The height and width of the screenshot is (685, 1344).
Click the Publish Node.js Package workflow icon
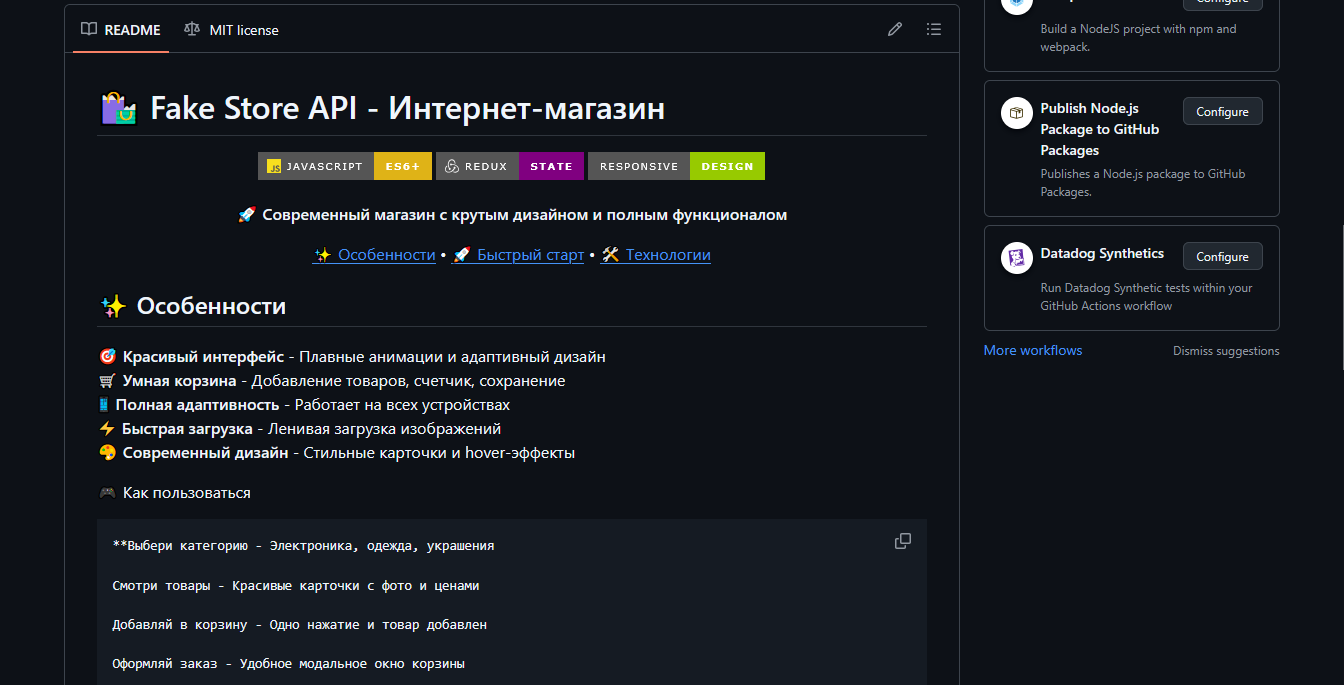[1016, 112]
